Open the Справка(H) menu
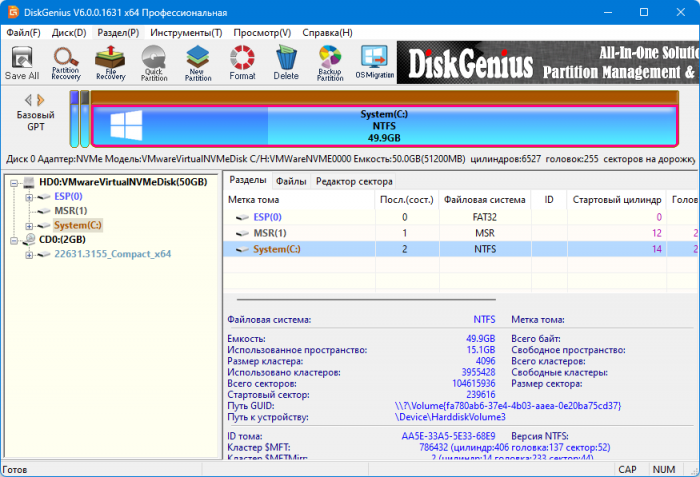Viewport: 700px width, 477px height. coord(327,33)
